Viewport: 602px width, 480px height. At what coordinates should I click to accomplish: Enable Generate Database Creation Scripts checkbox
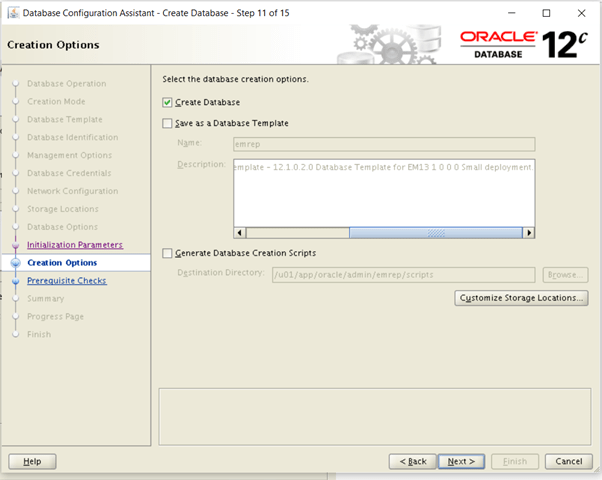pyautogui.click(x=167, y=253)
